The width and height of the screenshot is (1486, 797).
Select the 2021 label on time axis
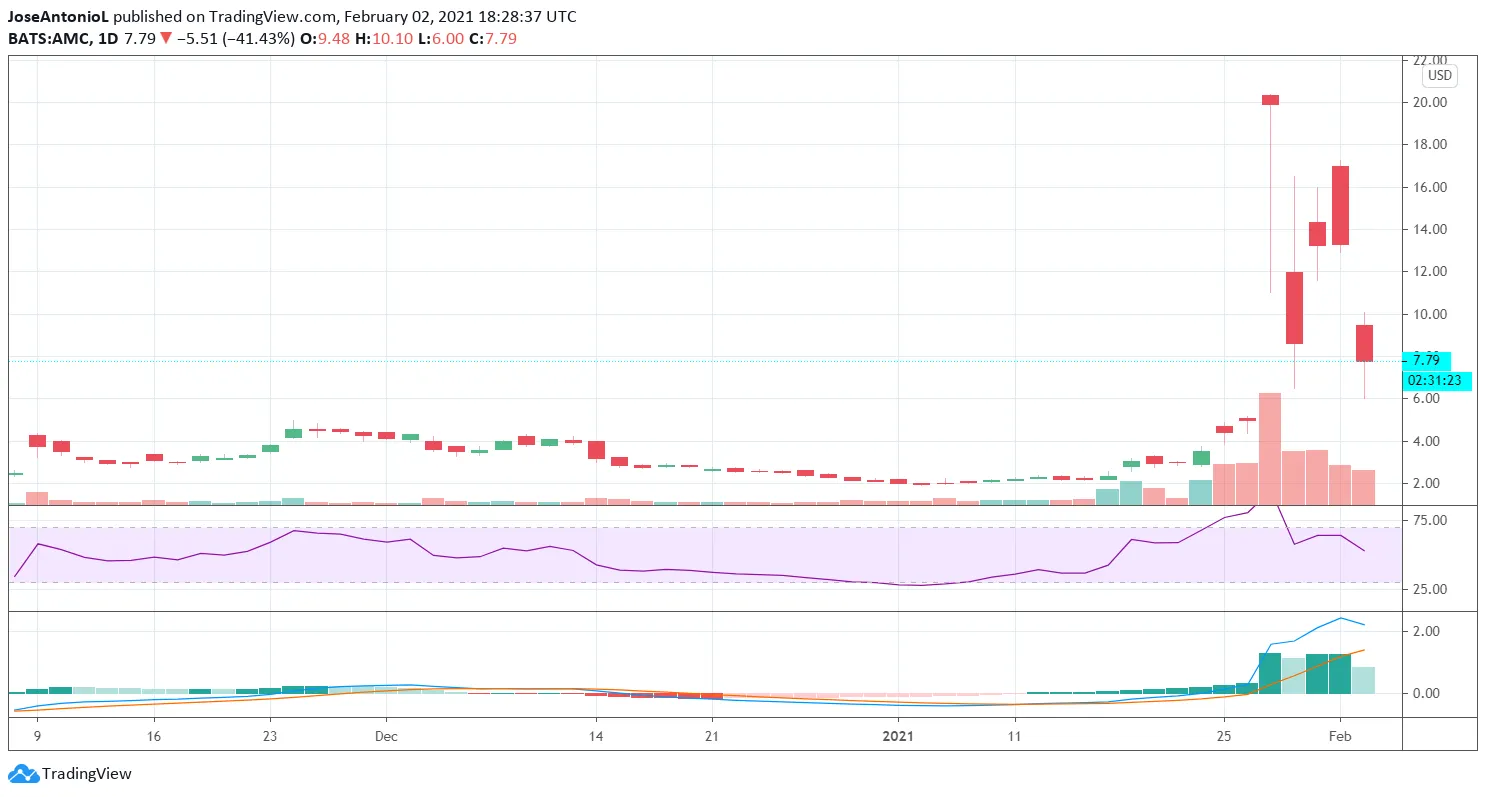coord(898,736)
